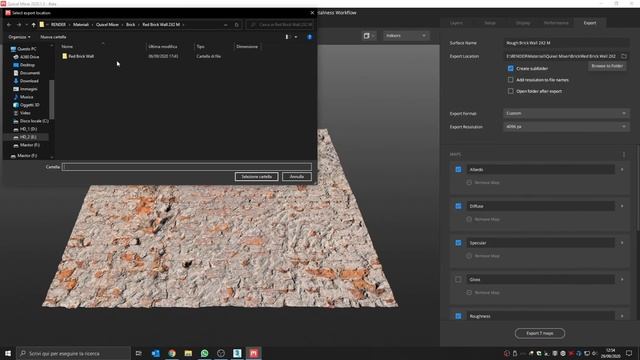Screen dimensions: 640x360
Task: Open WhatsApp from the taskbar
Action: (x=204, y=353)
